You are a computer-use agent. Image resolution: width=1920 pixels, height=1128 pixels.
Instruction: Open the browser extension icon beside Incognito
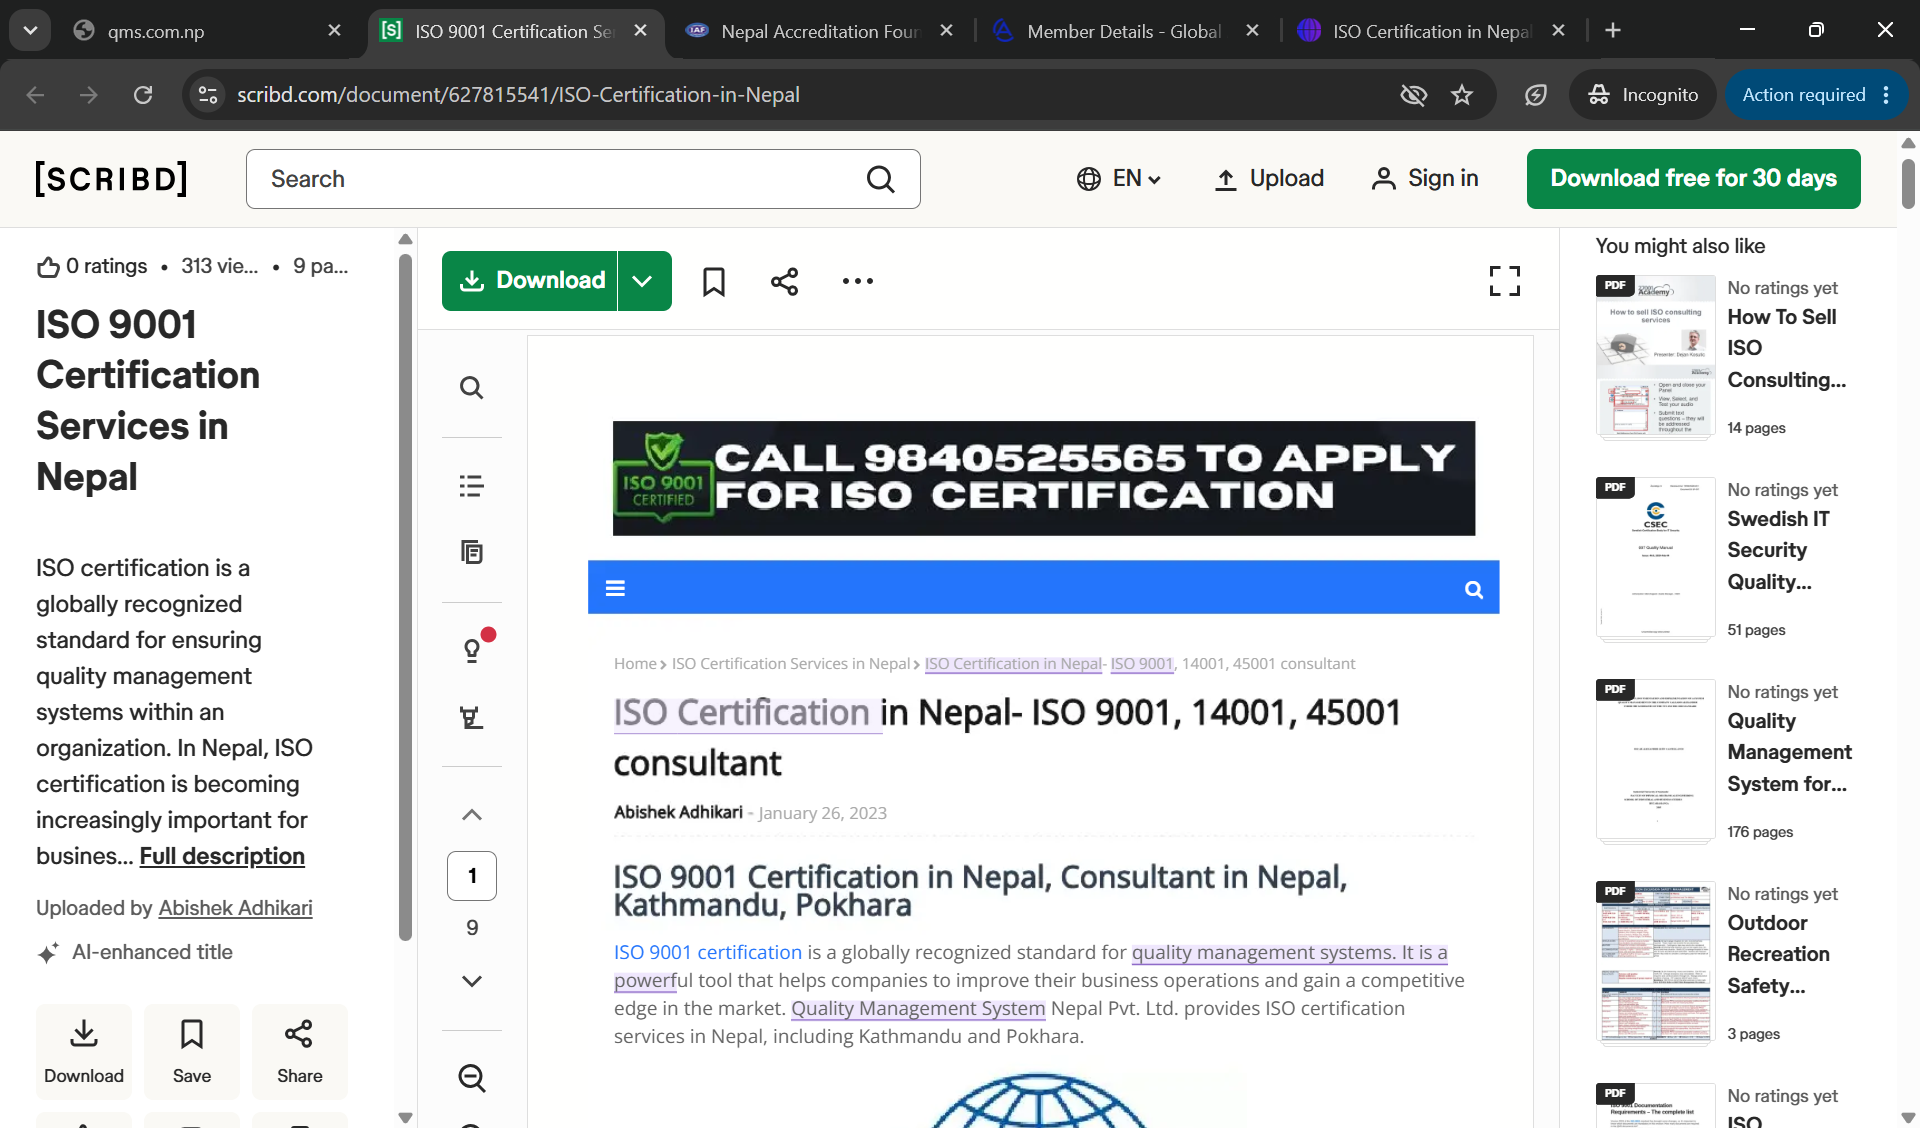[1535, 95]
